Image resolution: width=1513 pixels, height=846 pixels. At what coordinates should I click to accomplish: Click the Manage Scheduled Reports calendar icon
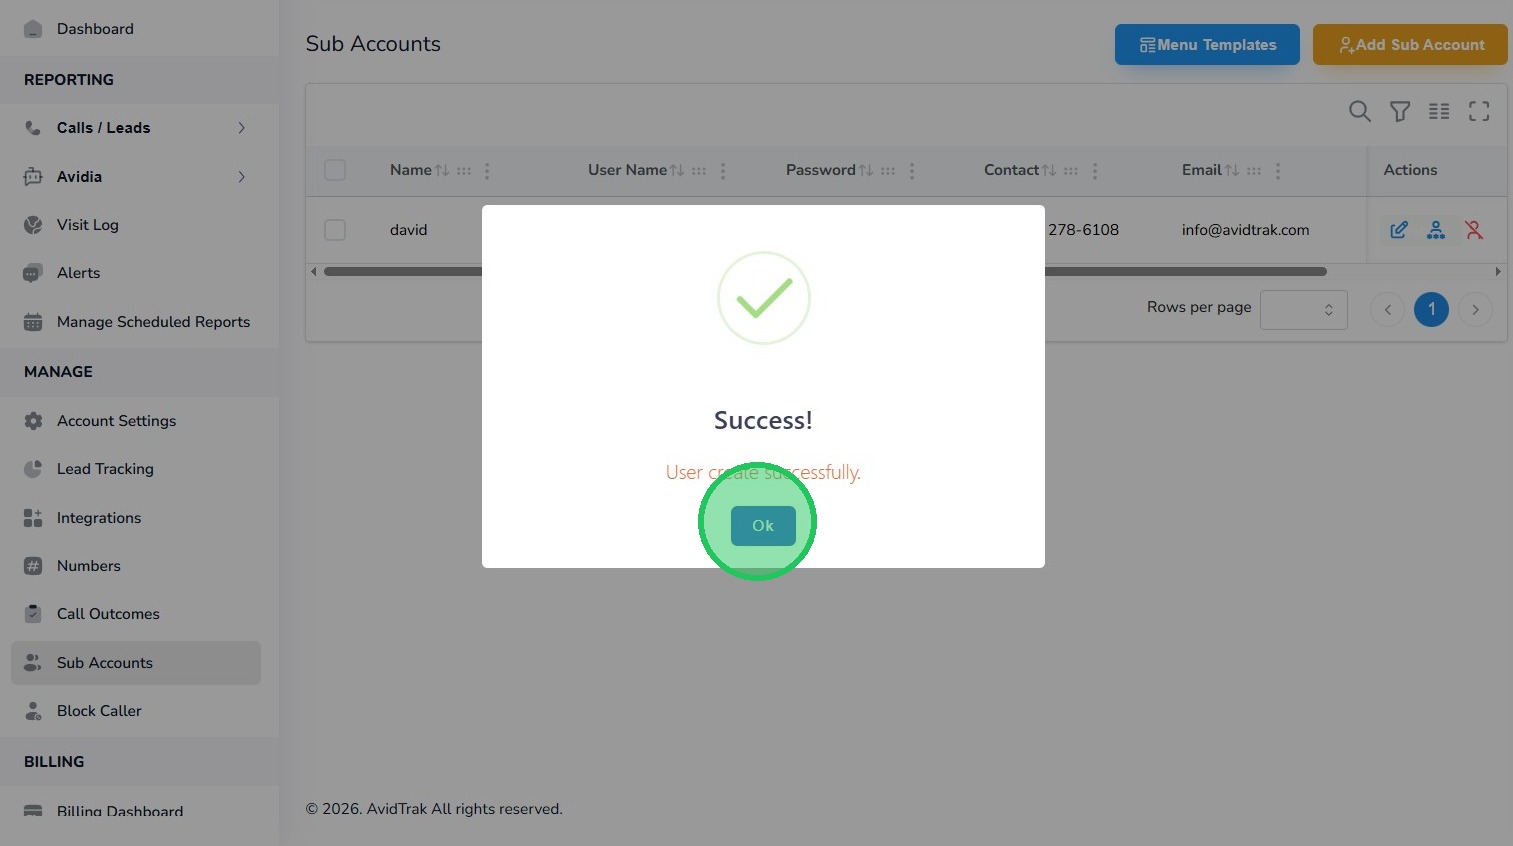(33, 322)
